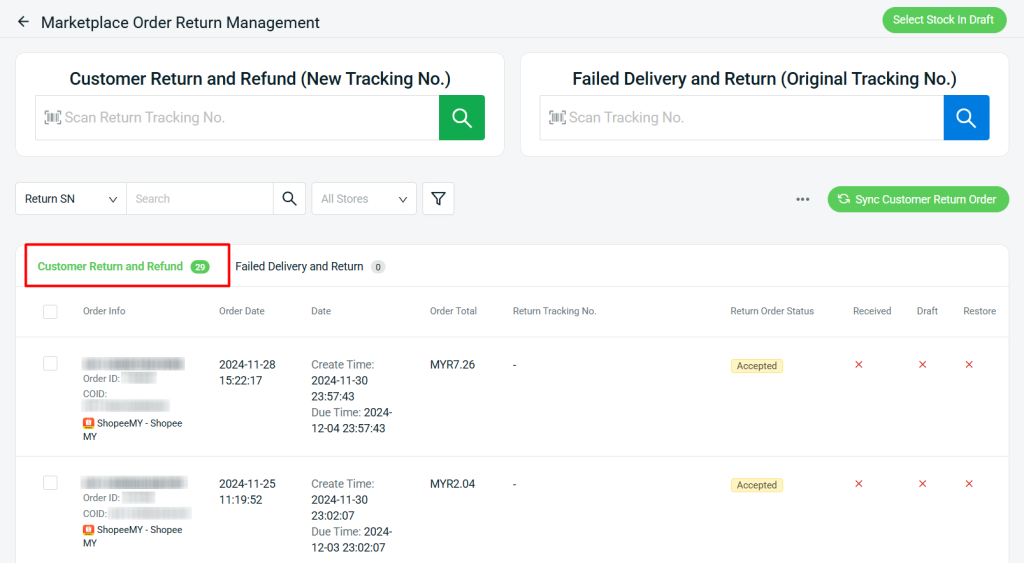Click the back arrow beside the page title
The width and height of the screenshot is (1024, 563).
coord(23,22)
